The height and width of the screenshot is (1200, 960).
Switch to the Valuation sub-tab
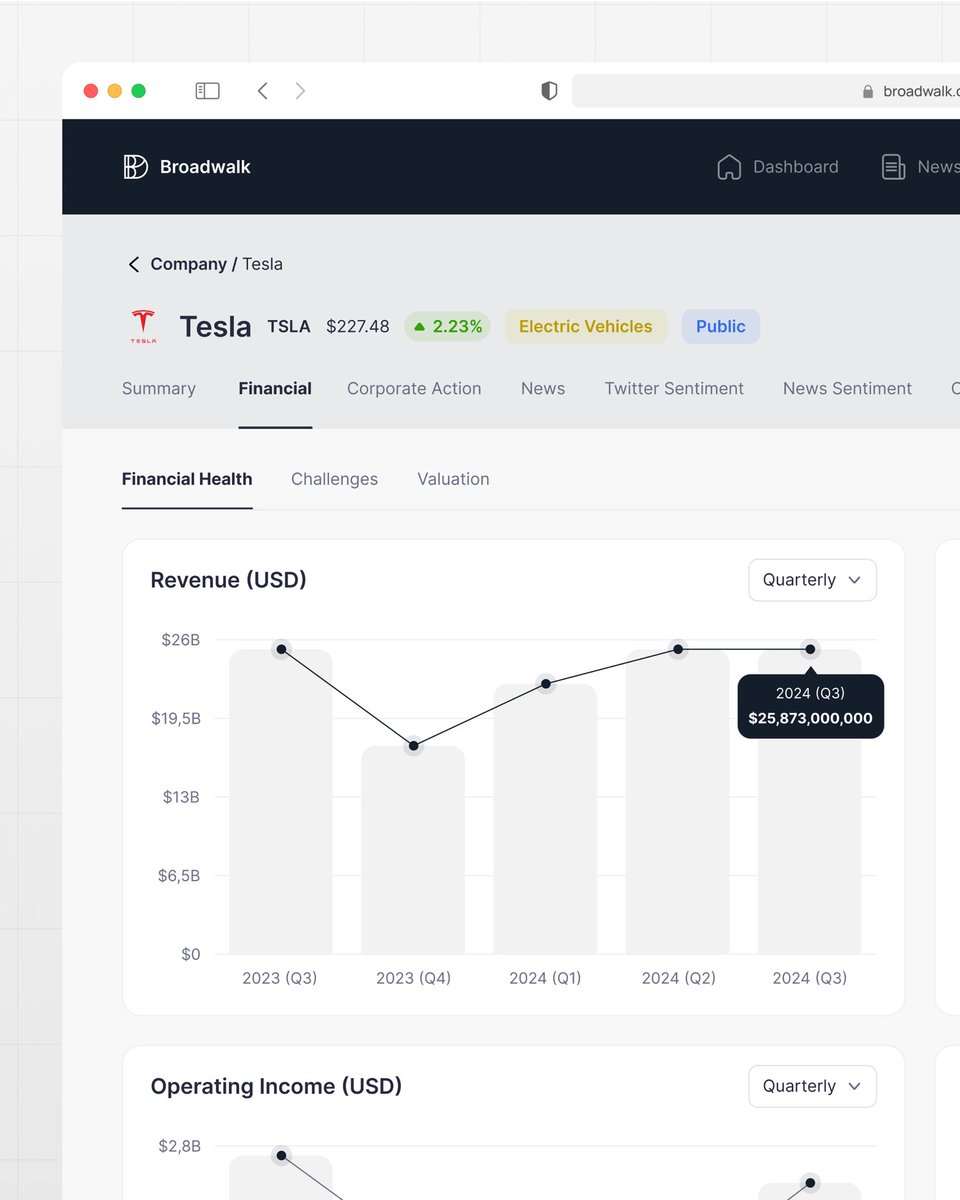tap(453, 479)
